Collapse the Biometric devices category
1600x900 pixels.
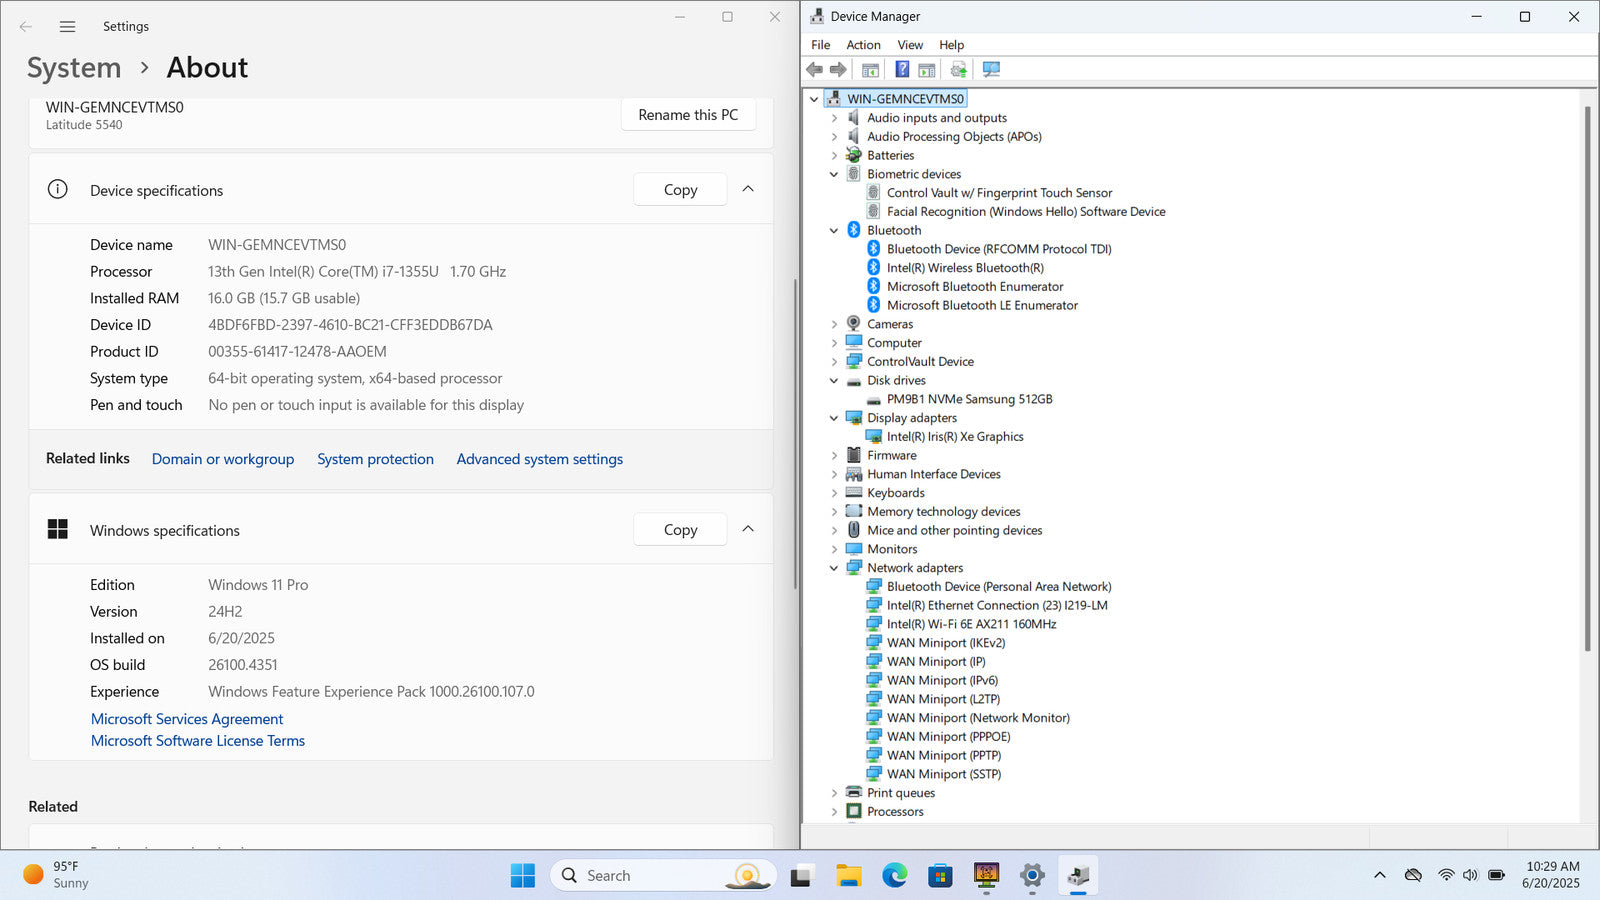pos(834,174)
